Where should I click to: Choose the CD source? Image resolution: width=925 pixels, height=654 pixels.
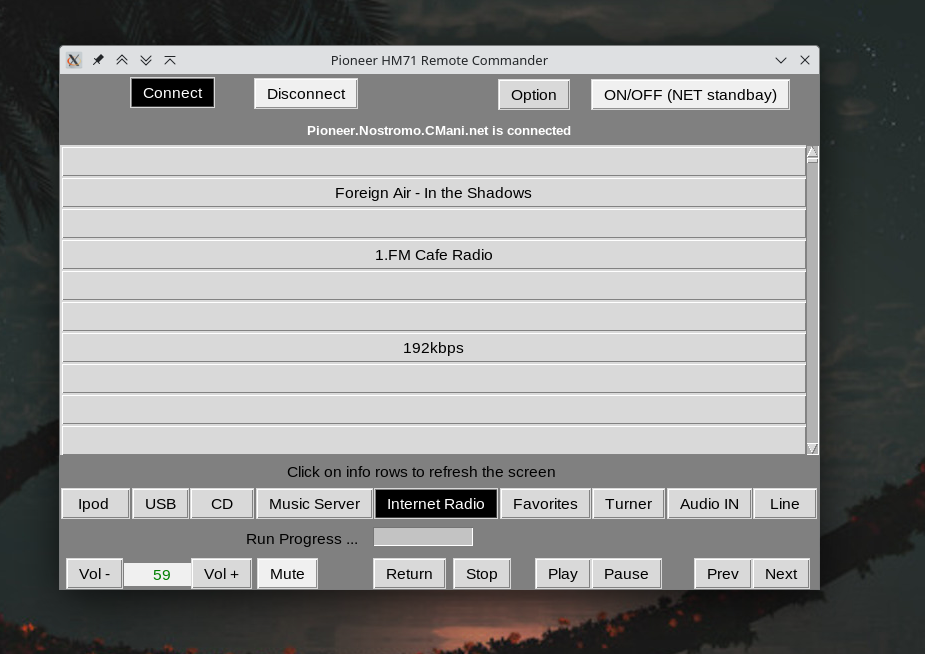(x=222, y=504)
